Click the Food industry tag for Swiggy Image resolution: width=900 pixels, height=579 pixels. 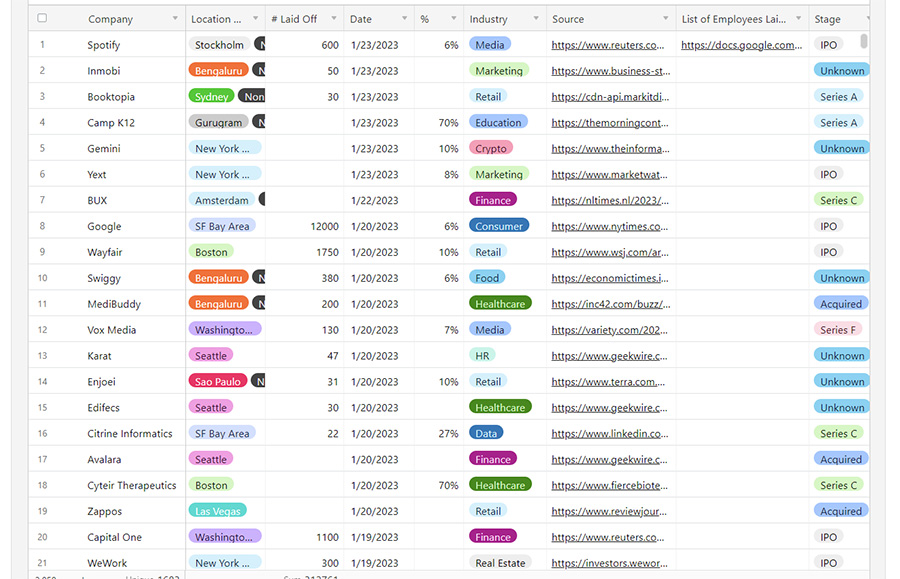tap(487, 278)
